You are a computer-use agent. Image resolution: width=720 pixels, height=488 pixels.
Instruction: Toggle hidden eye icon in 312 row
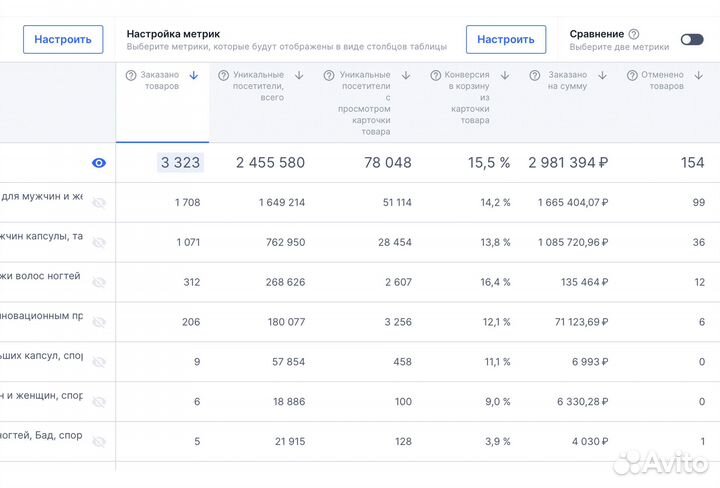pos(99,282)
